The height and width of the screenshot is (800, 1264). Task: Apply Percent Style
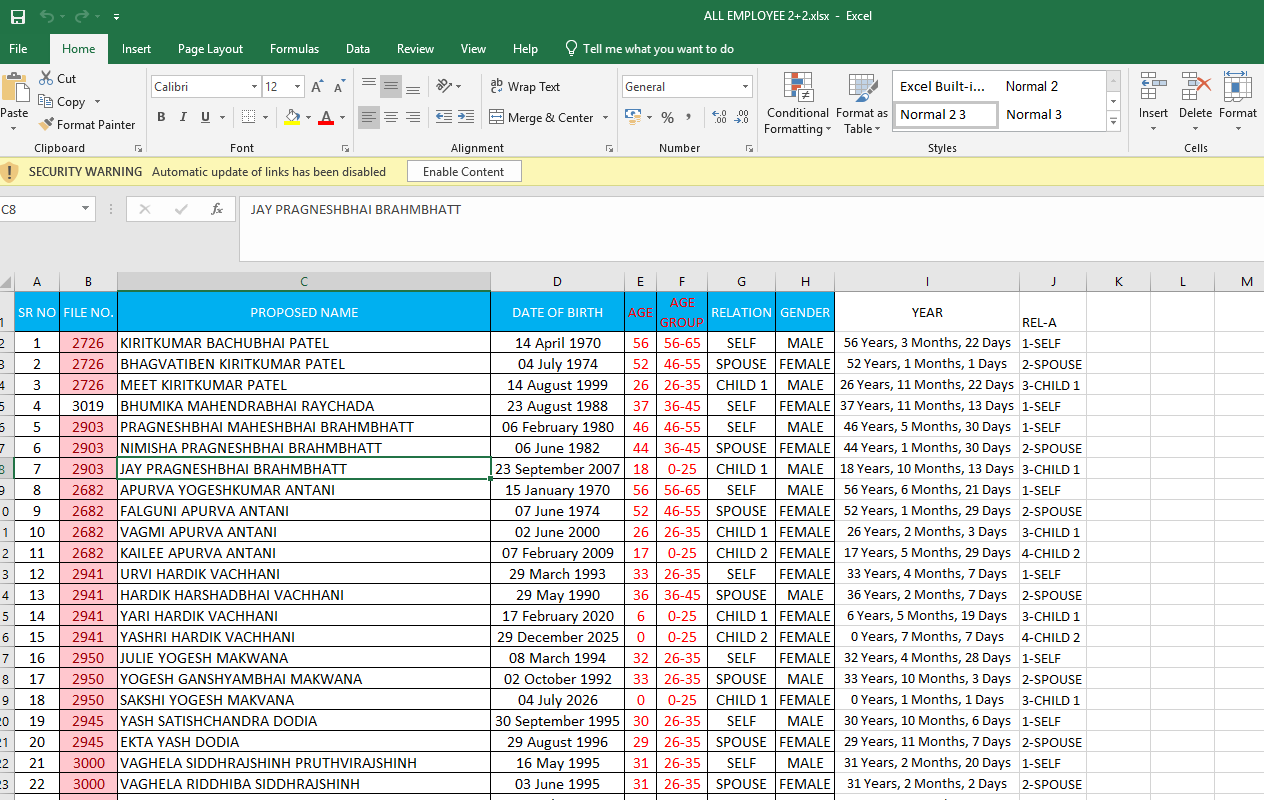667,117
